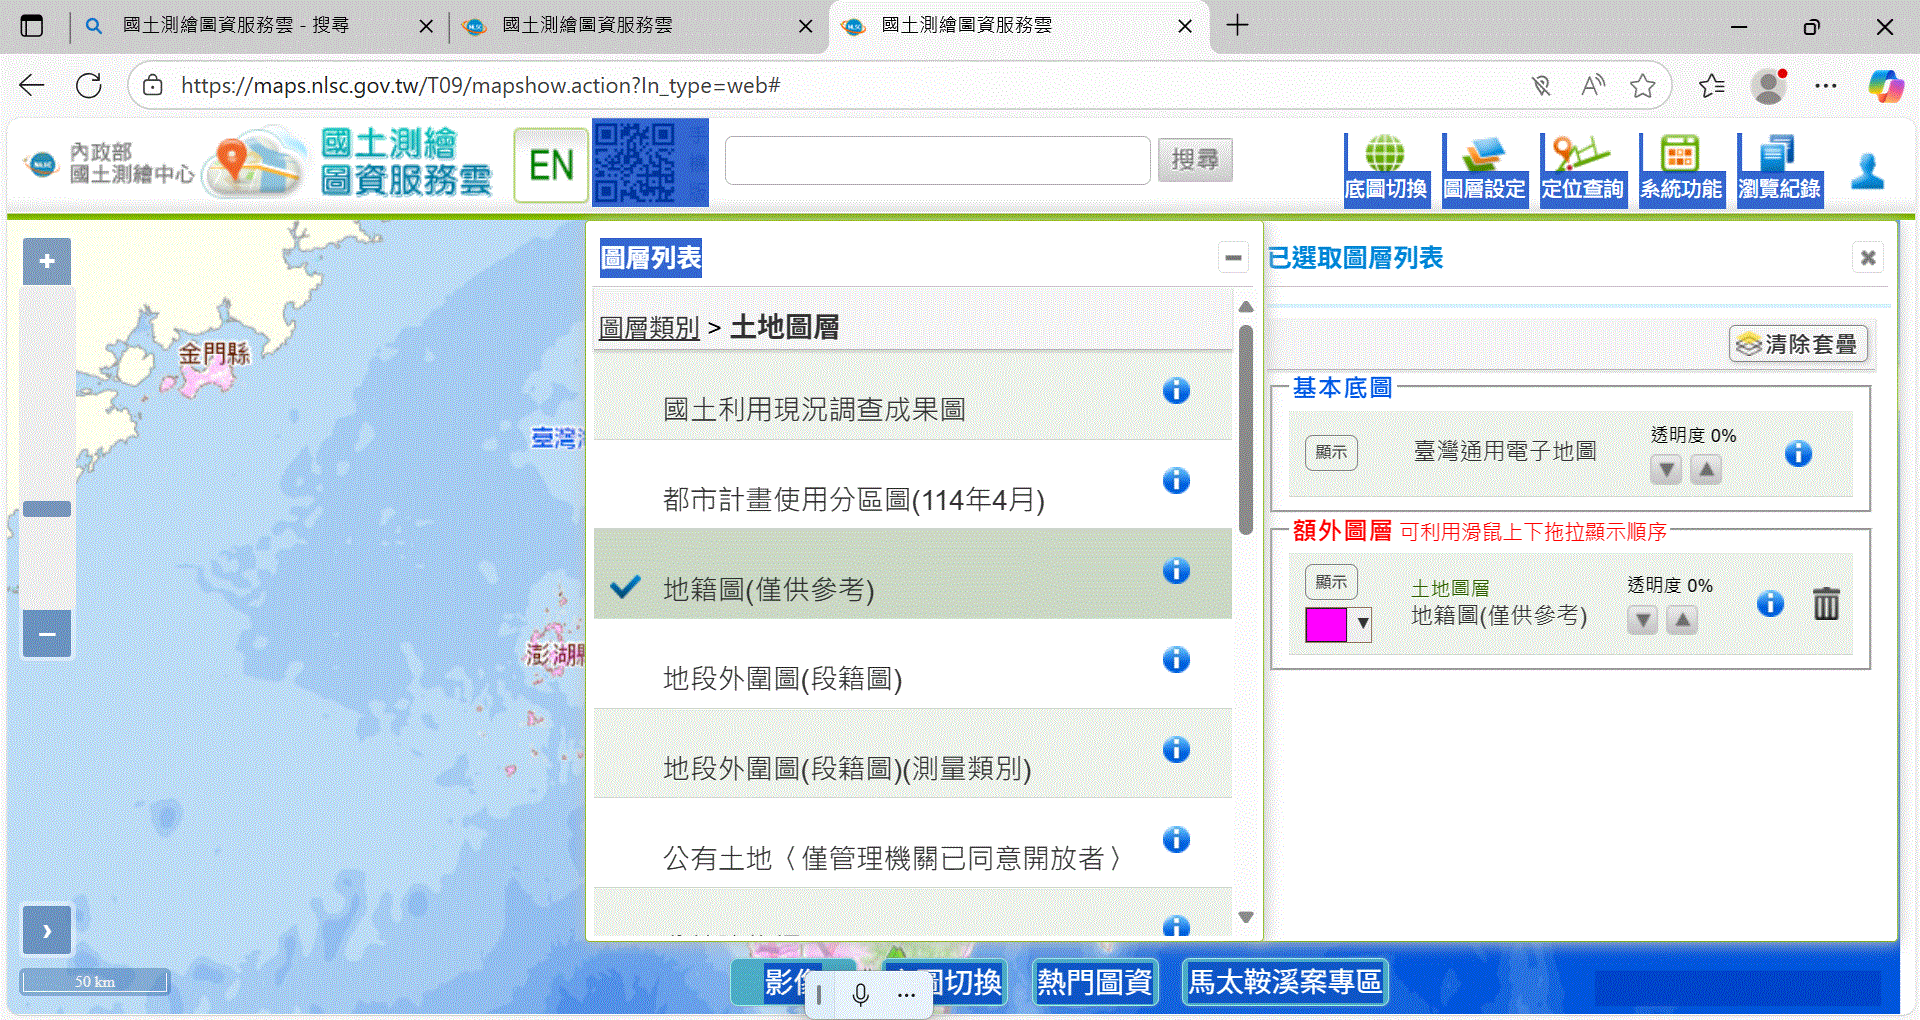Click the magenta color swatch for 地籍圖

click(x=1326, y=625)
